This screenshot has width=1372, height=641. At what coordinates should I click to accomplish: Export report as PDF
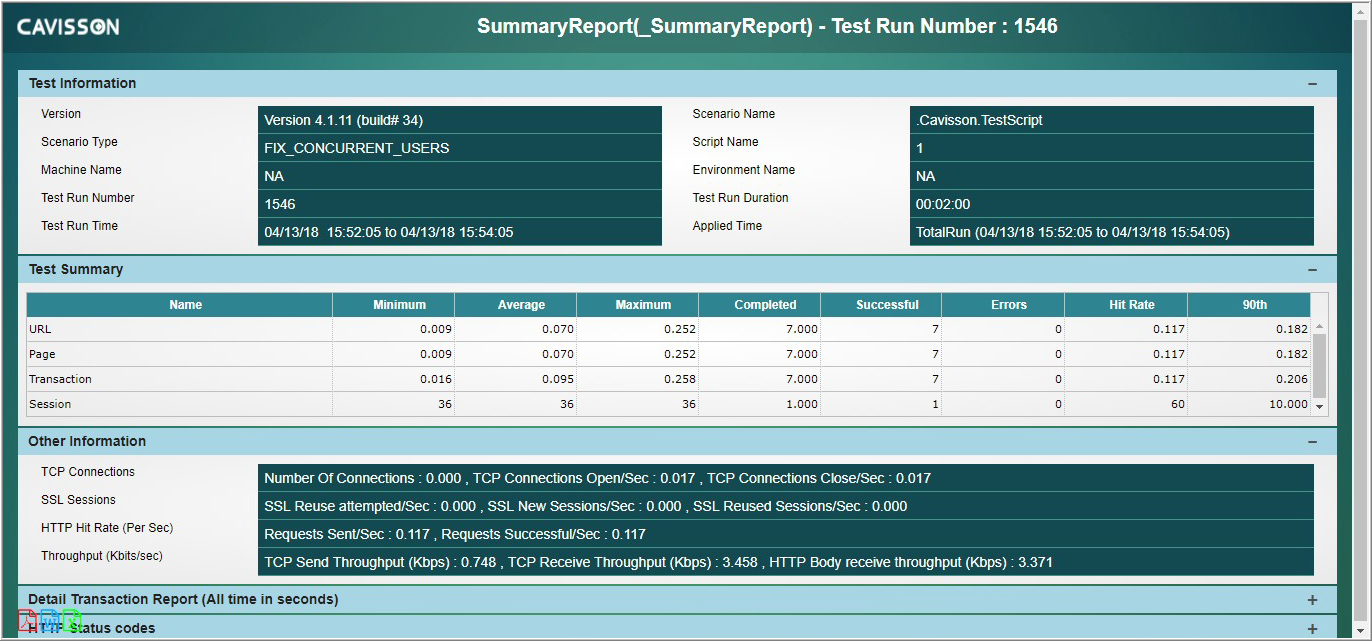coord(27,620)
